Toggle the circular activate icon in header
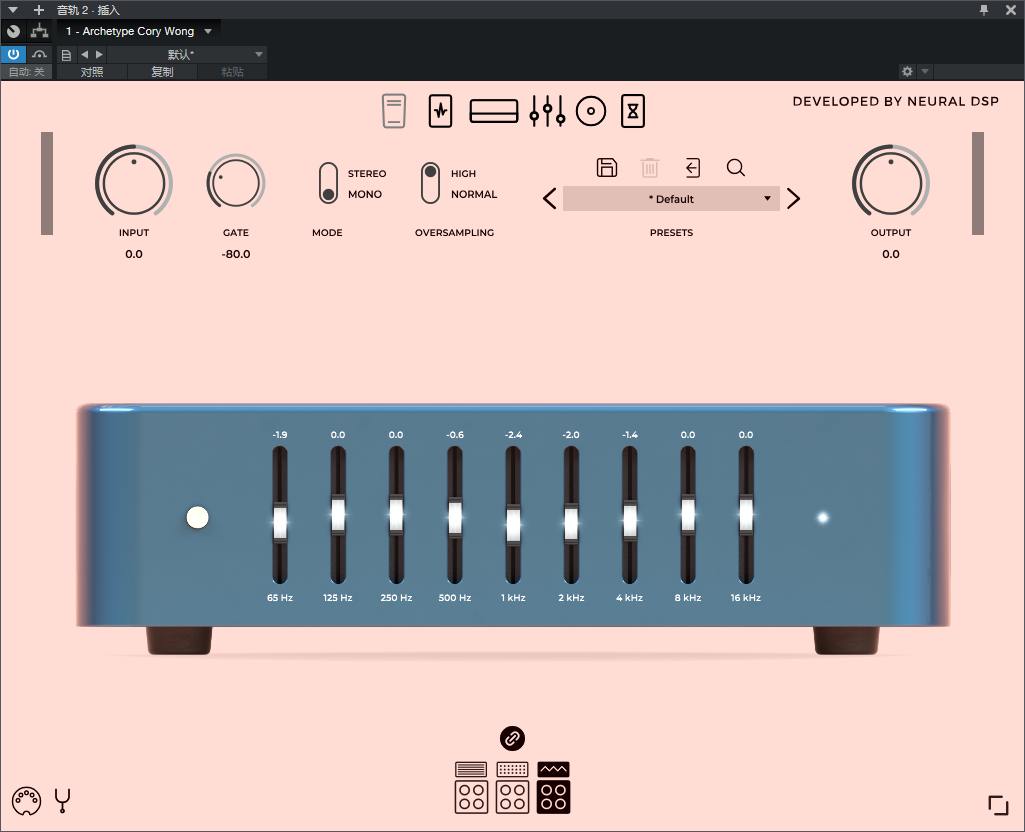The width and height of the screenshot is (1025, 832). pos(13,31)
